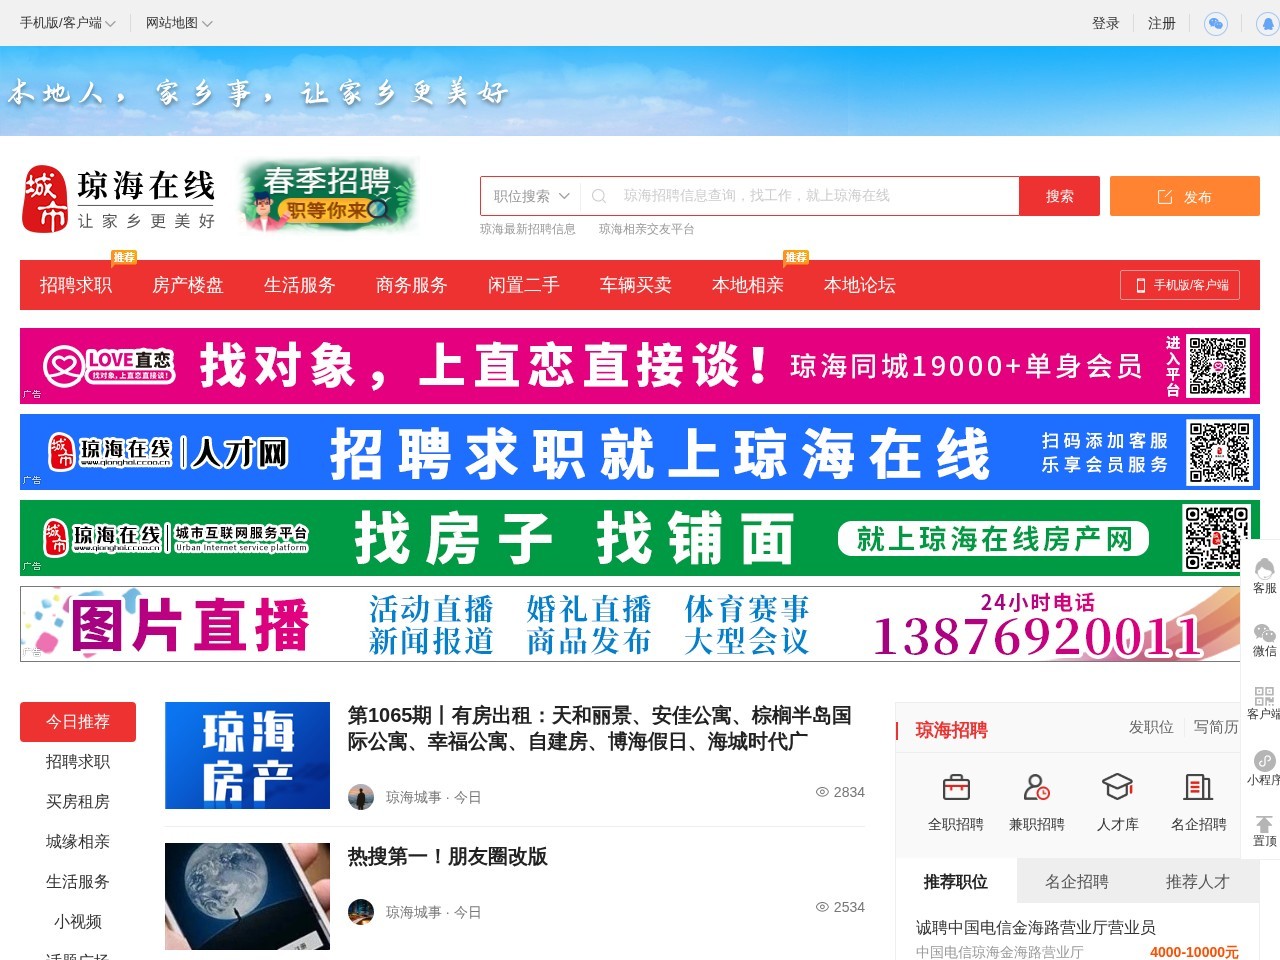Click 登录 link
The width and height of the screenshot is (1280, 960).
[1106, 23]
